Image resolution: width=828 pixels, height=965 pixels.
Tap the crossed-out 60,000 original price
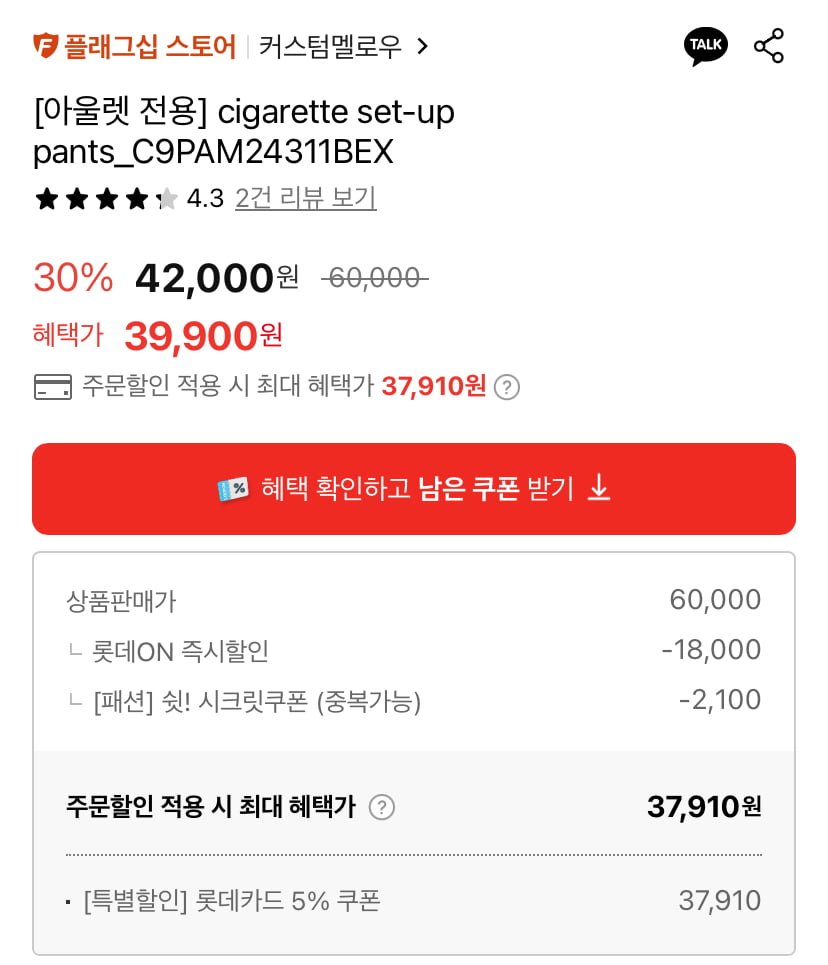point(374,278)
